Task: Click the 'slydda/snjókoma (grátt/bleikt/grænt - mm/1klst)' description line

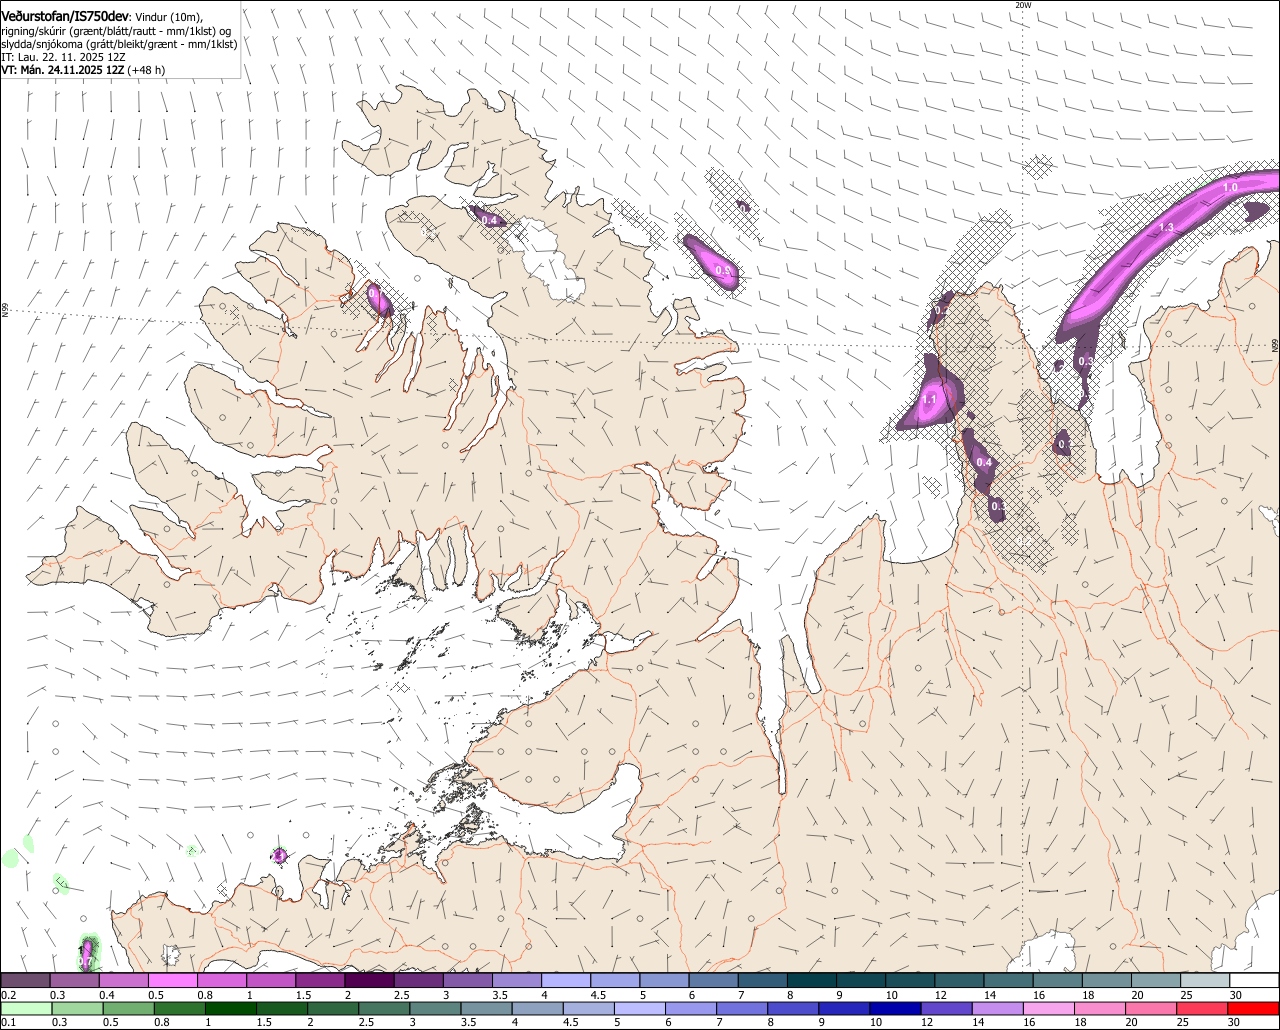Action: (x=119, y=44)
